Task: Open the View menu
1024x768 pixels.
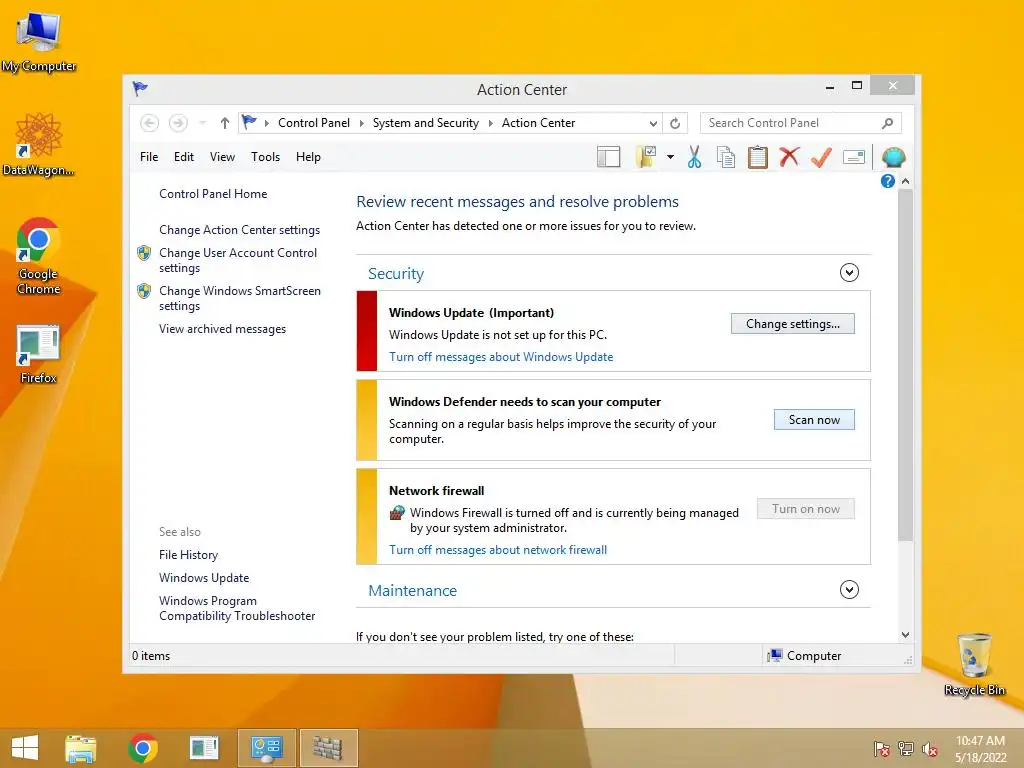Action: tap(222, 157)
